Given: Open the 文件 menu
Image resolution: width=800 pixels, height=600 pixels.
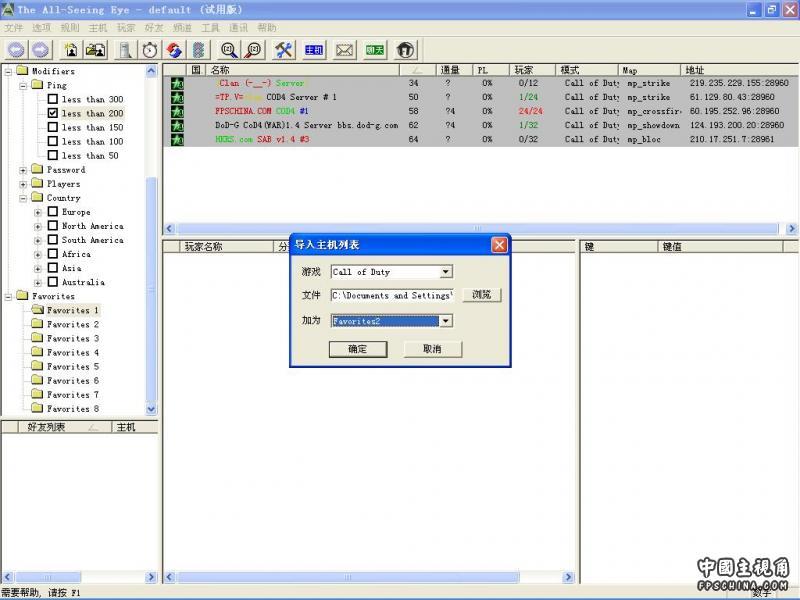Looking at the screenshot, I should tap(14, 28).
